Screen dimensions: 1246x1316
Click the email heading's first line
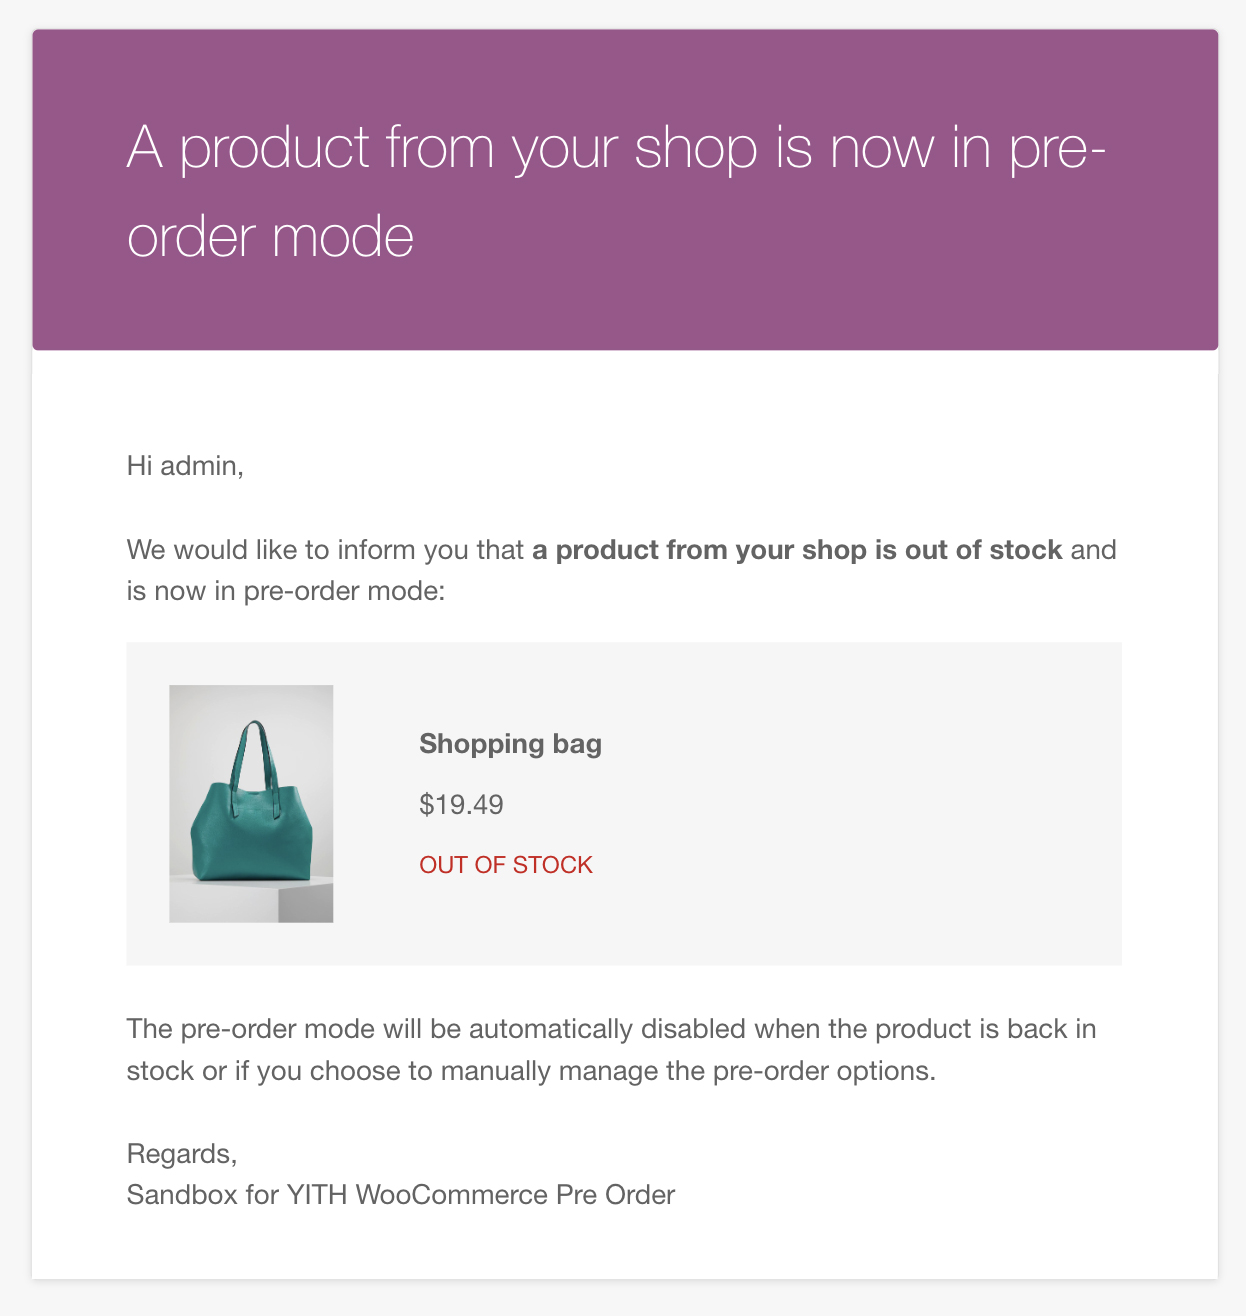[616, 148]
